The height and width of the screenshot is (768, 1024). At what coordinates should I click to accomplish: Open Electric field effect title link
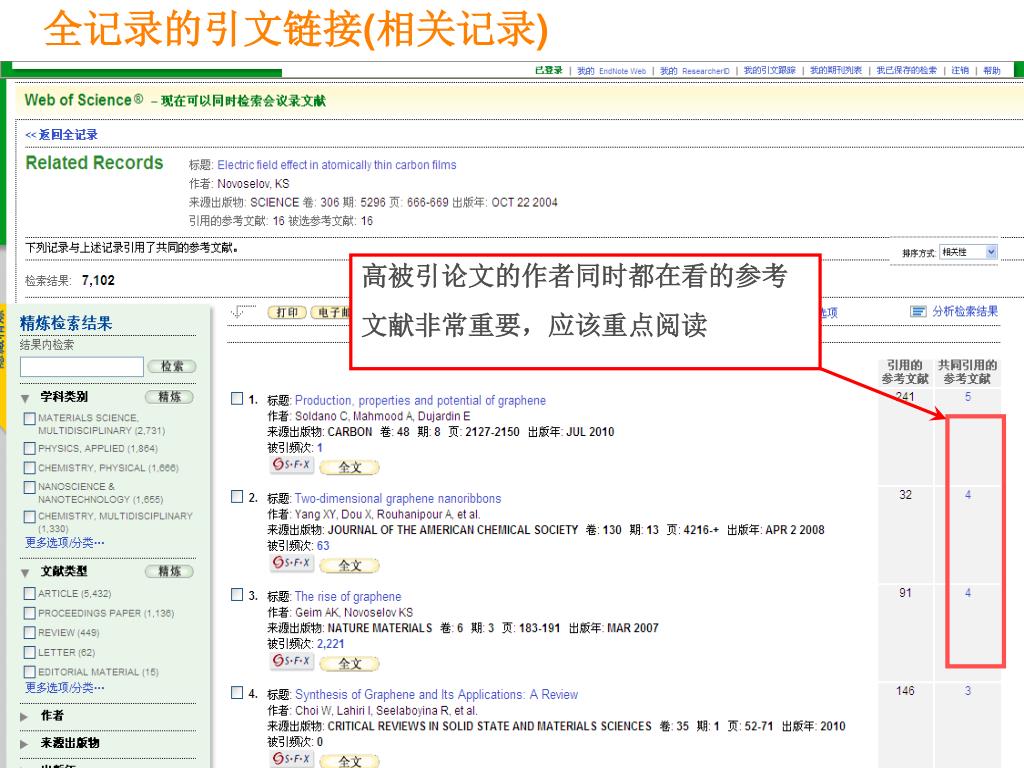[x=336, y=165]
